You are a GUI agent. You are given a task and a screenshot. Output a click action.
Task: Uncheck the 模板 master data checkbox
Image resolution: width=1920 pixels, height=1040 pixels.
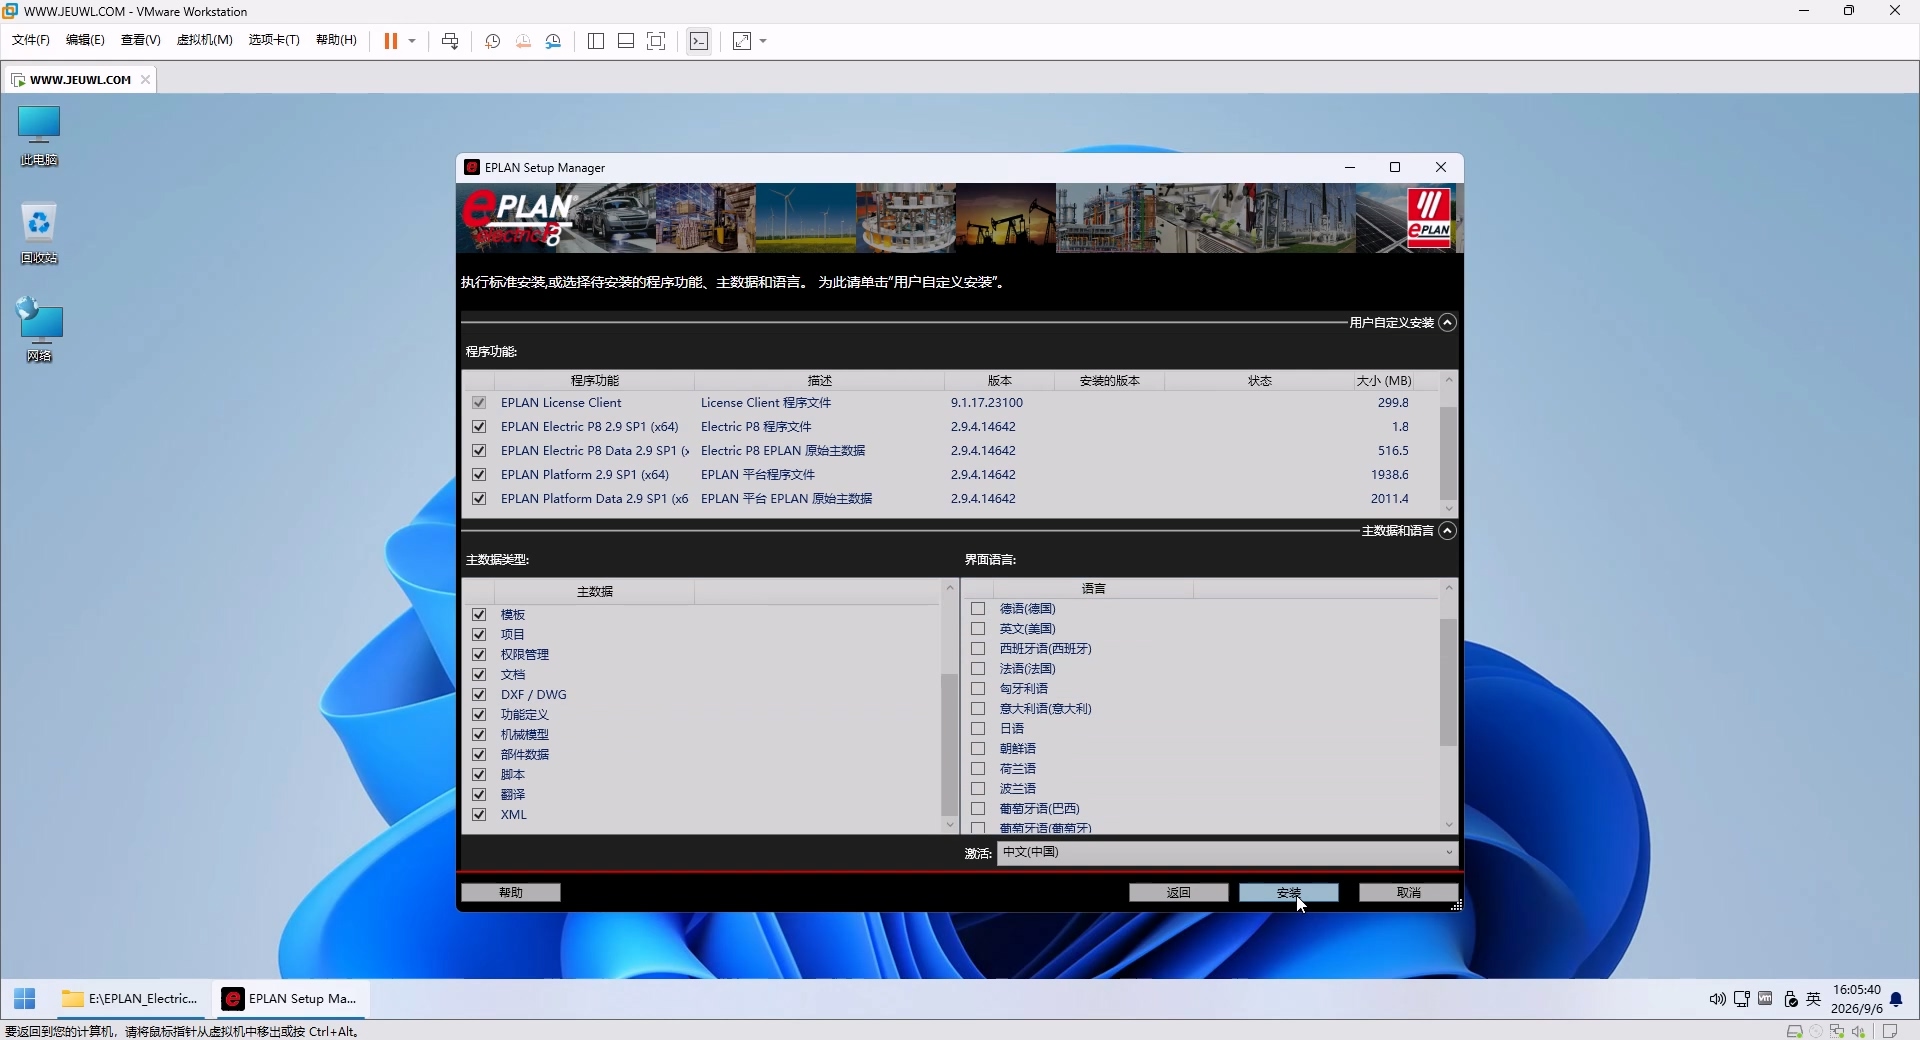click(x=479, y=615)
